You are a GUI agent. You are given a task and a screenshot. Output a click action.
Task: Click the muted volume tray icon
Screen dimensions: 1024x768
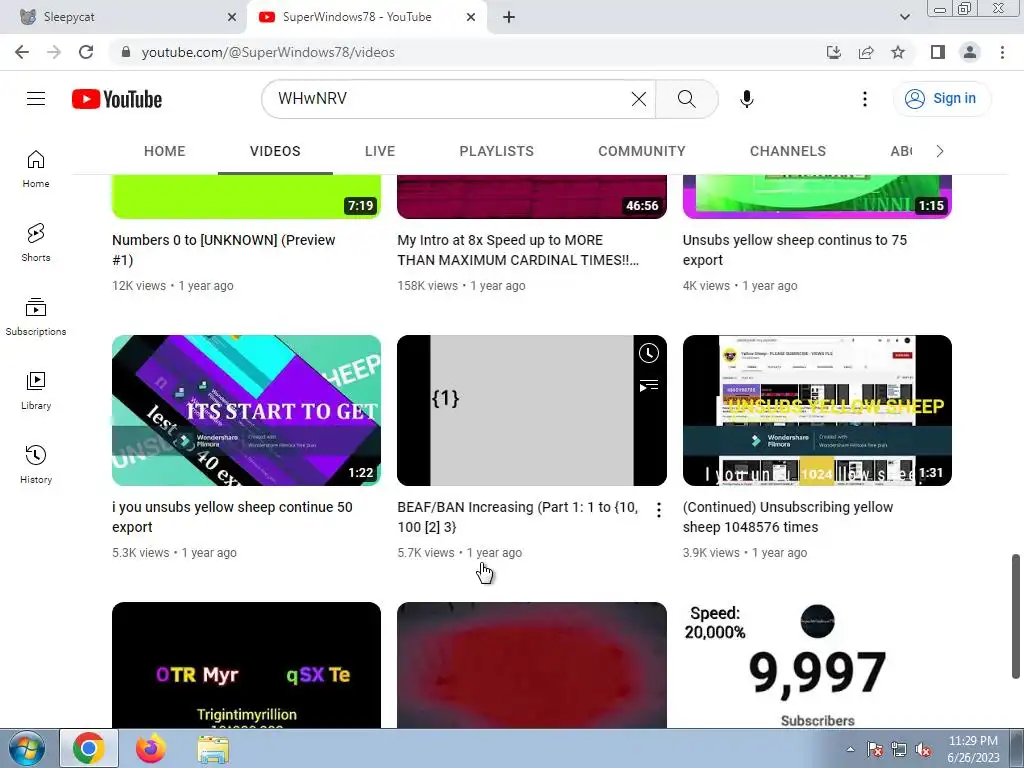923,750
